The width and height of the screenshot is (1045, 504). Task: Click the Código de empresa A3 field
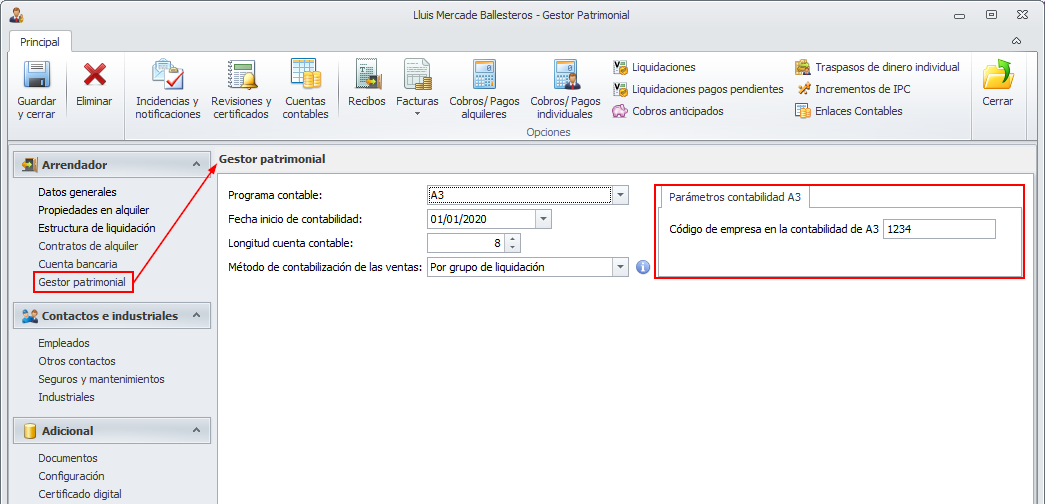[939, 229]
